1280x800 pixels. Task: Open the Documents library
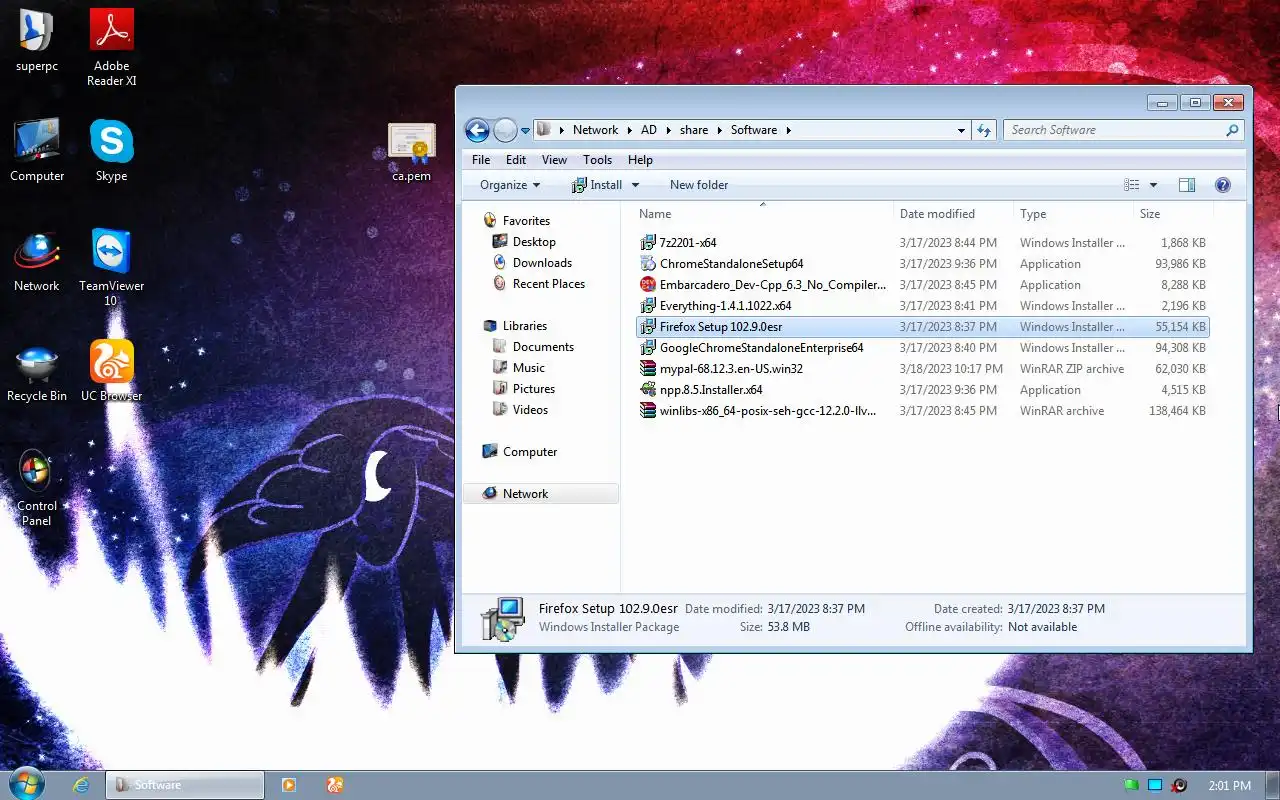(543, 347)
